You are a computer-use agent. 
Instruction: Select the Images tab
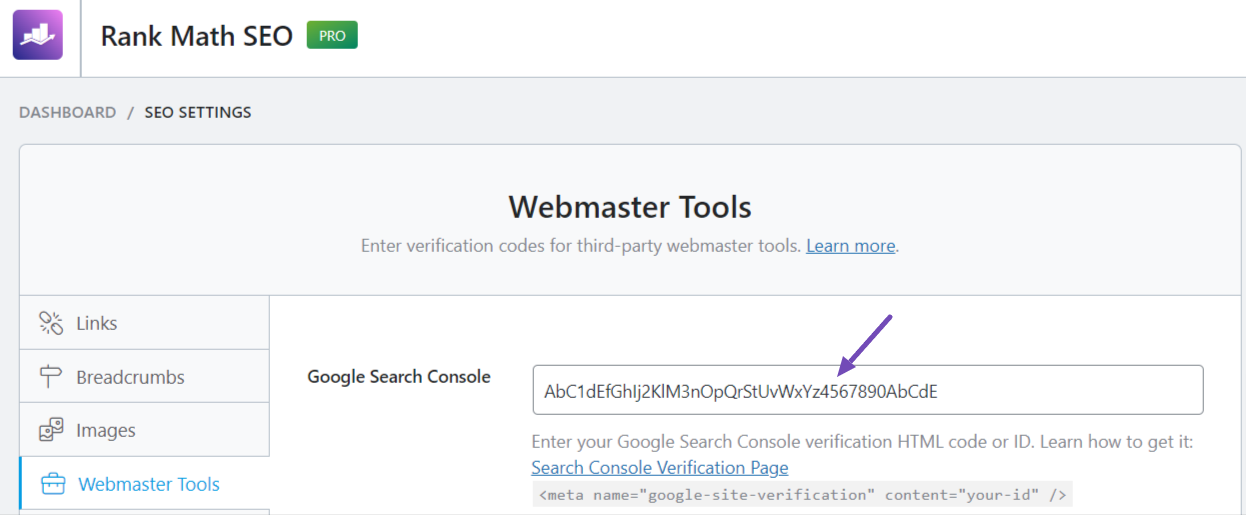tap(144, 430)
